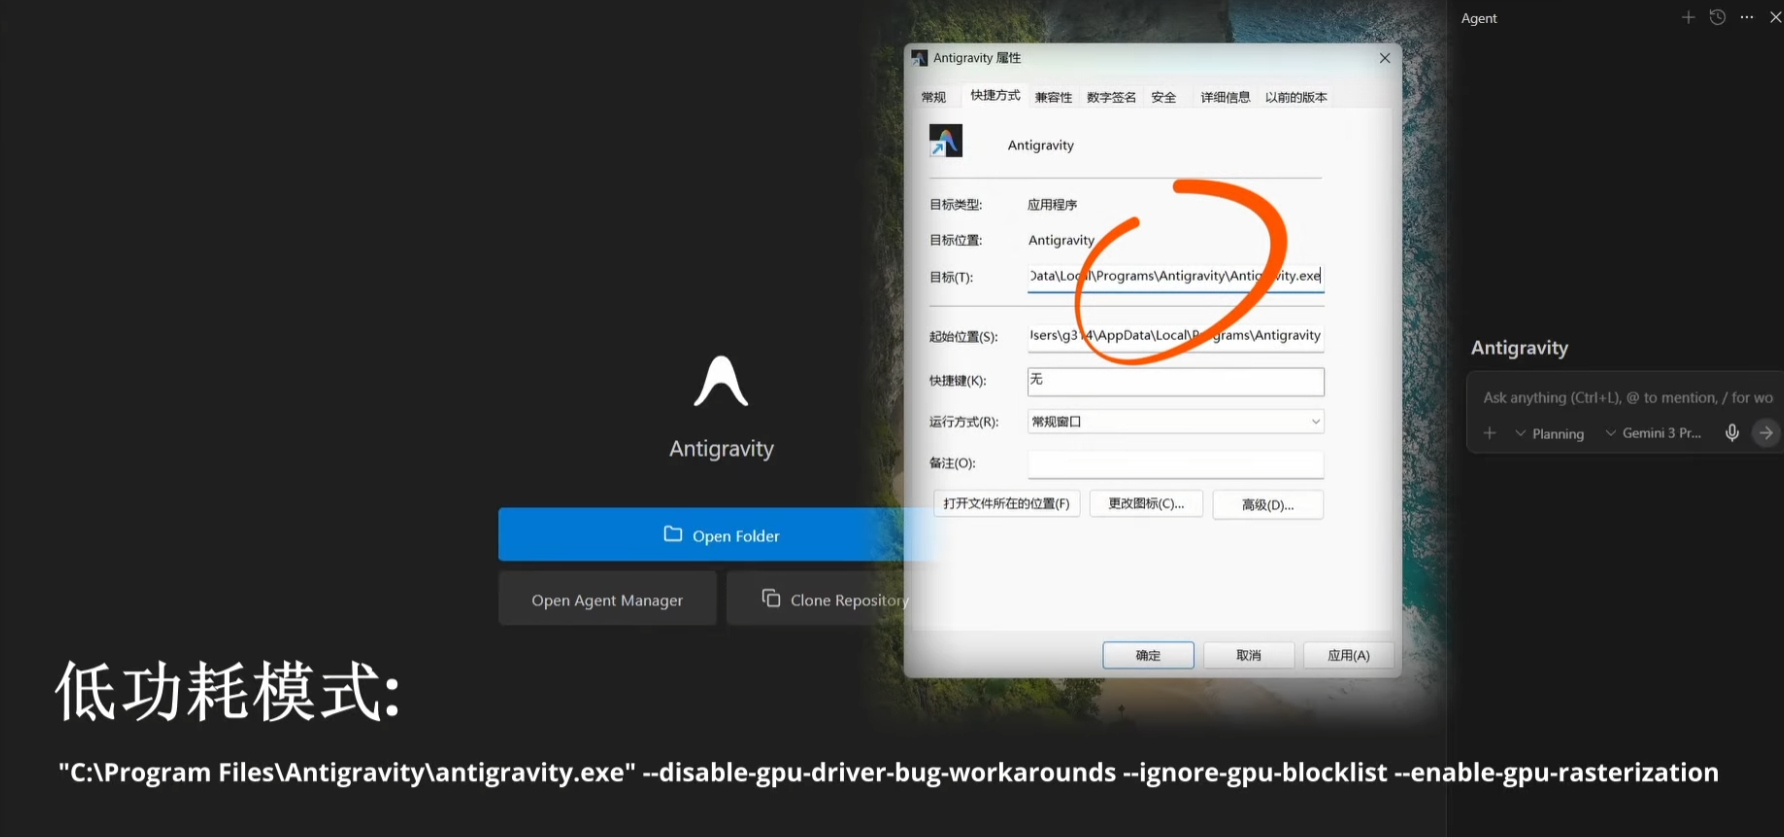This screenshot has width=1784, height=837.
Task: Send the message with the arrow button
Action: 1766,432
